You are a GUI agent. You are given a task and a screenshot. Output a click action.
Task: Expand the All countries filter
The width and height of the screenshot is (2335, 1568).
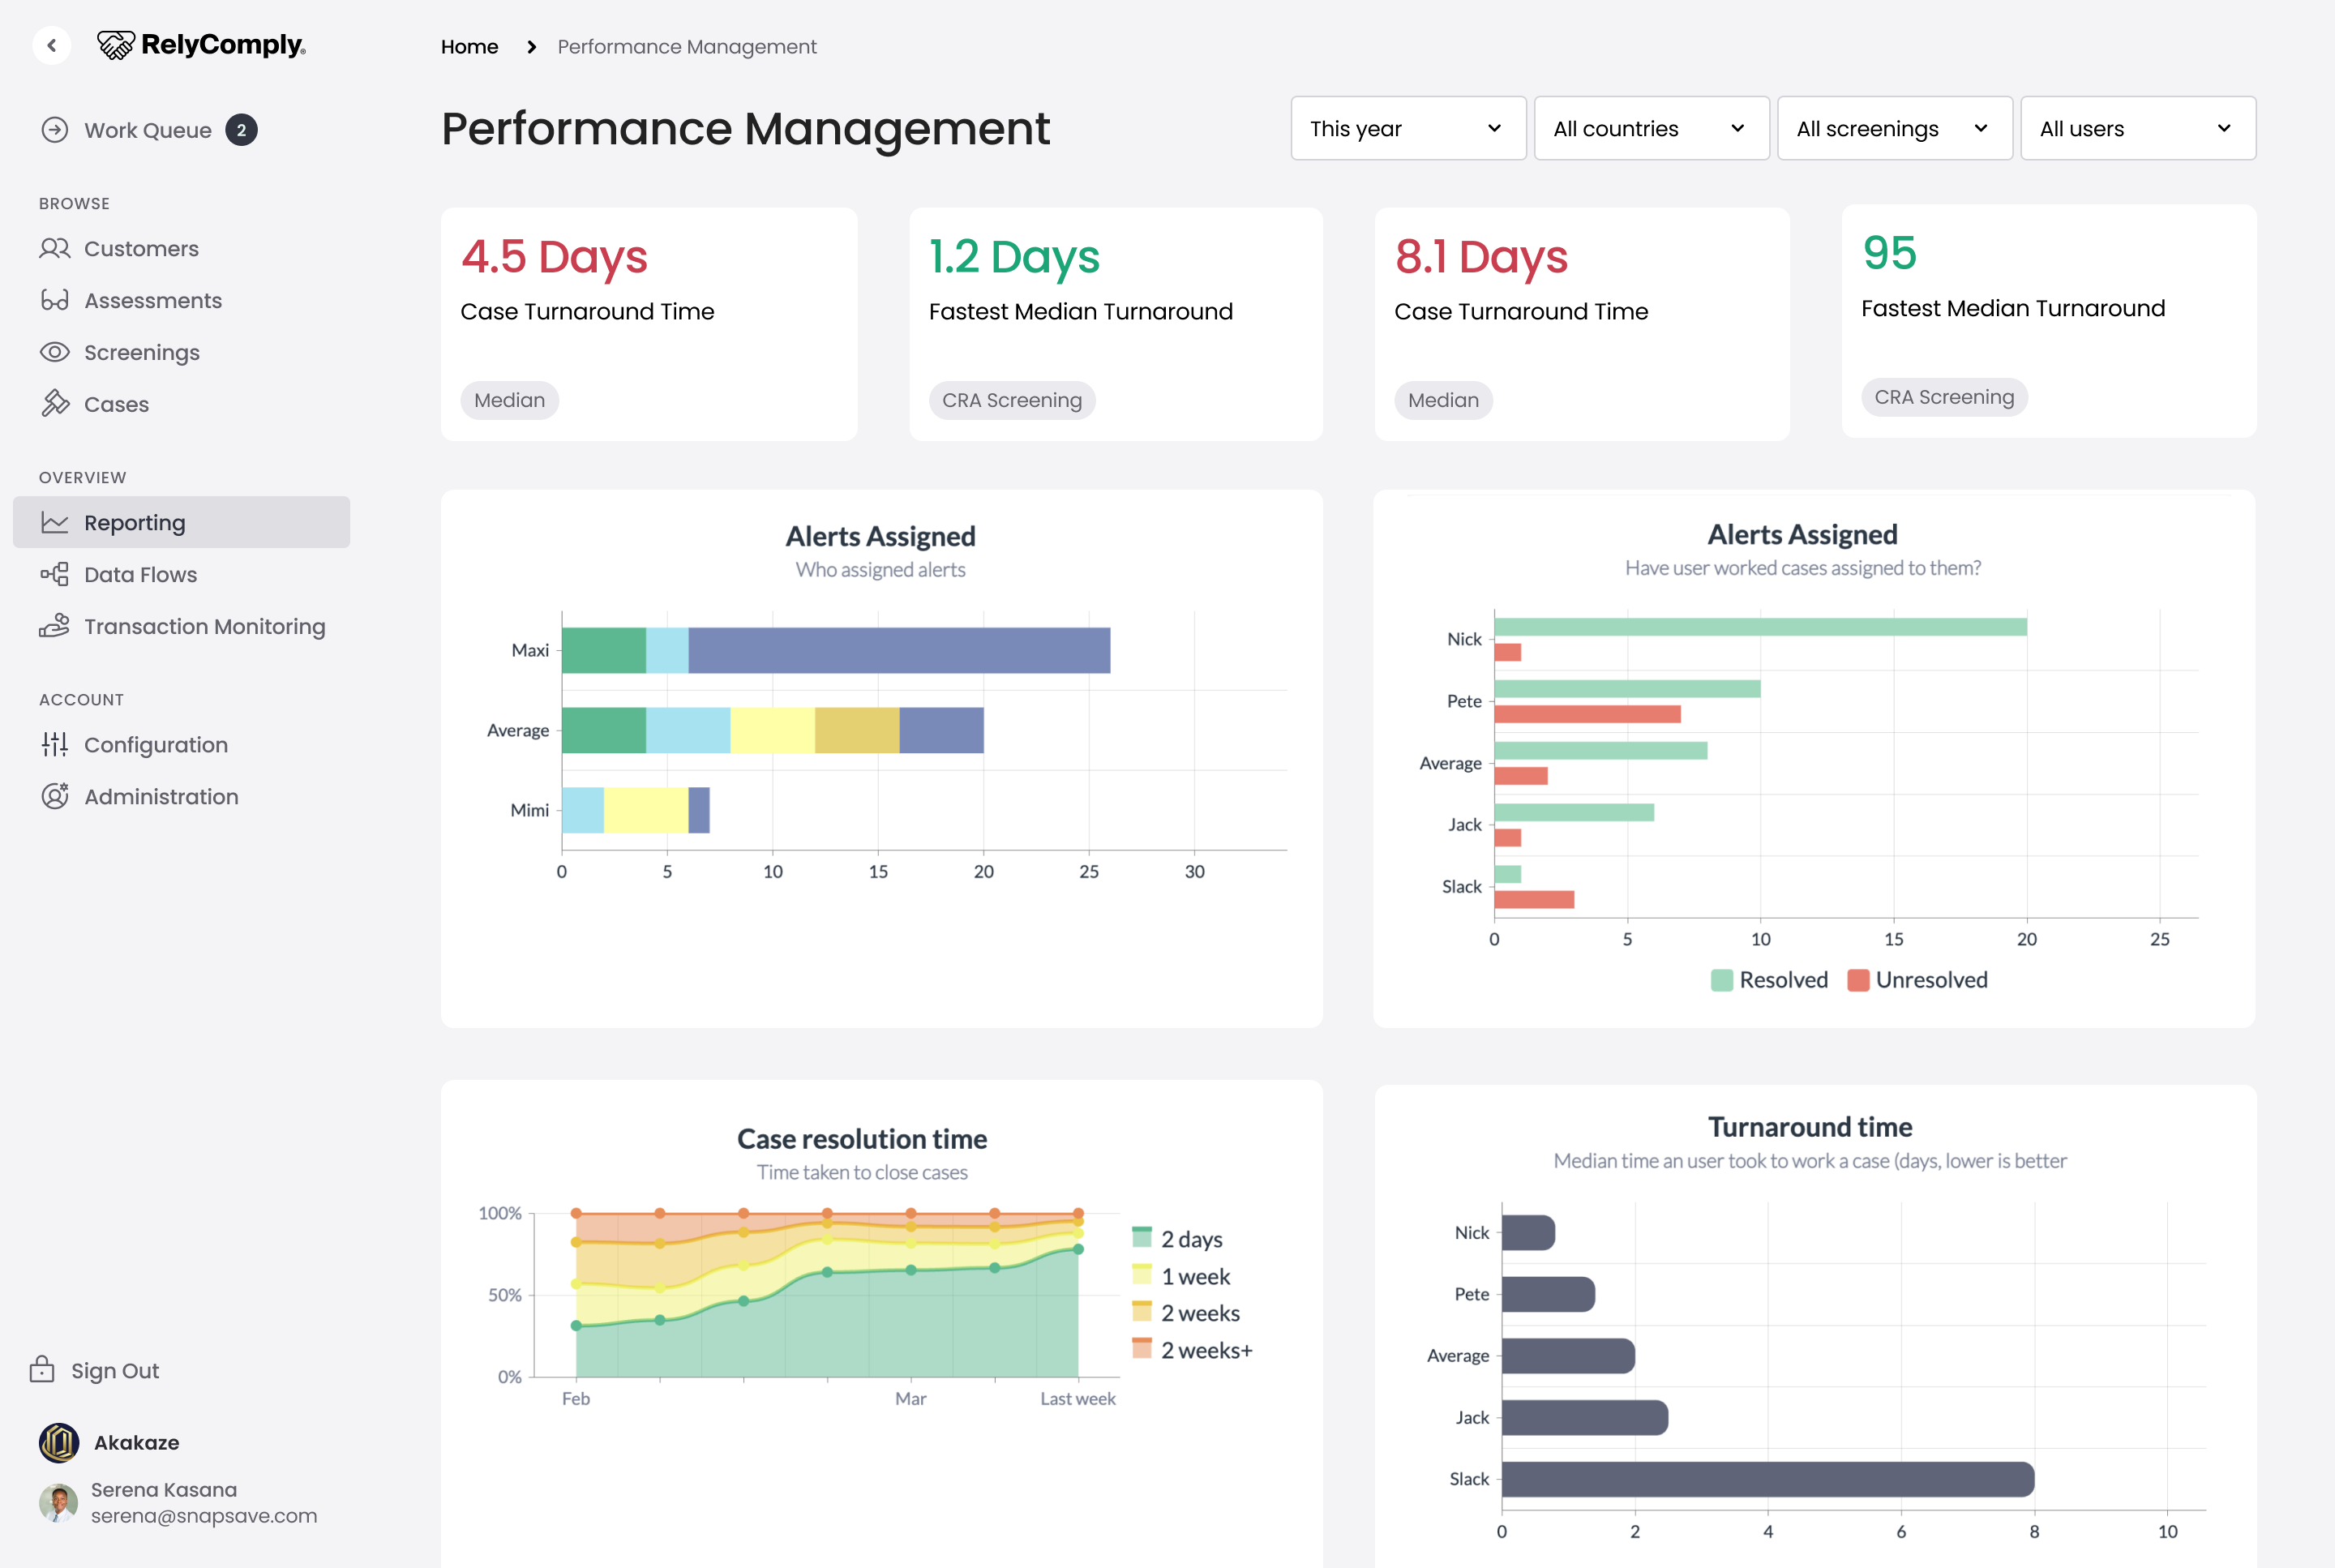(1650, 128)
